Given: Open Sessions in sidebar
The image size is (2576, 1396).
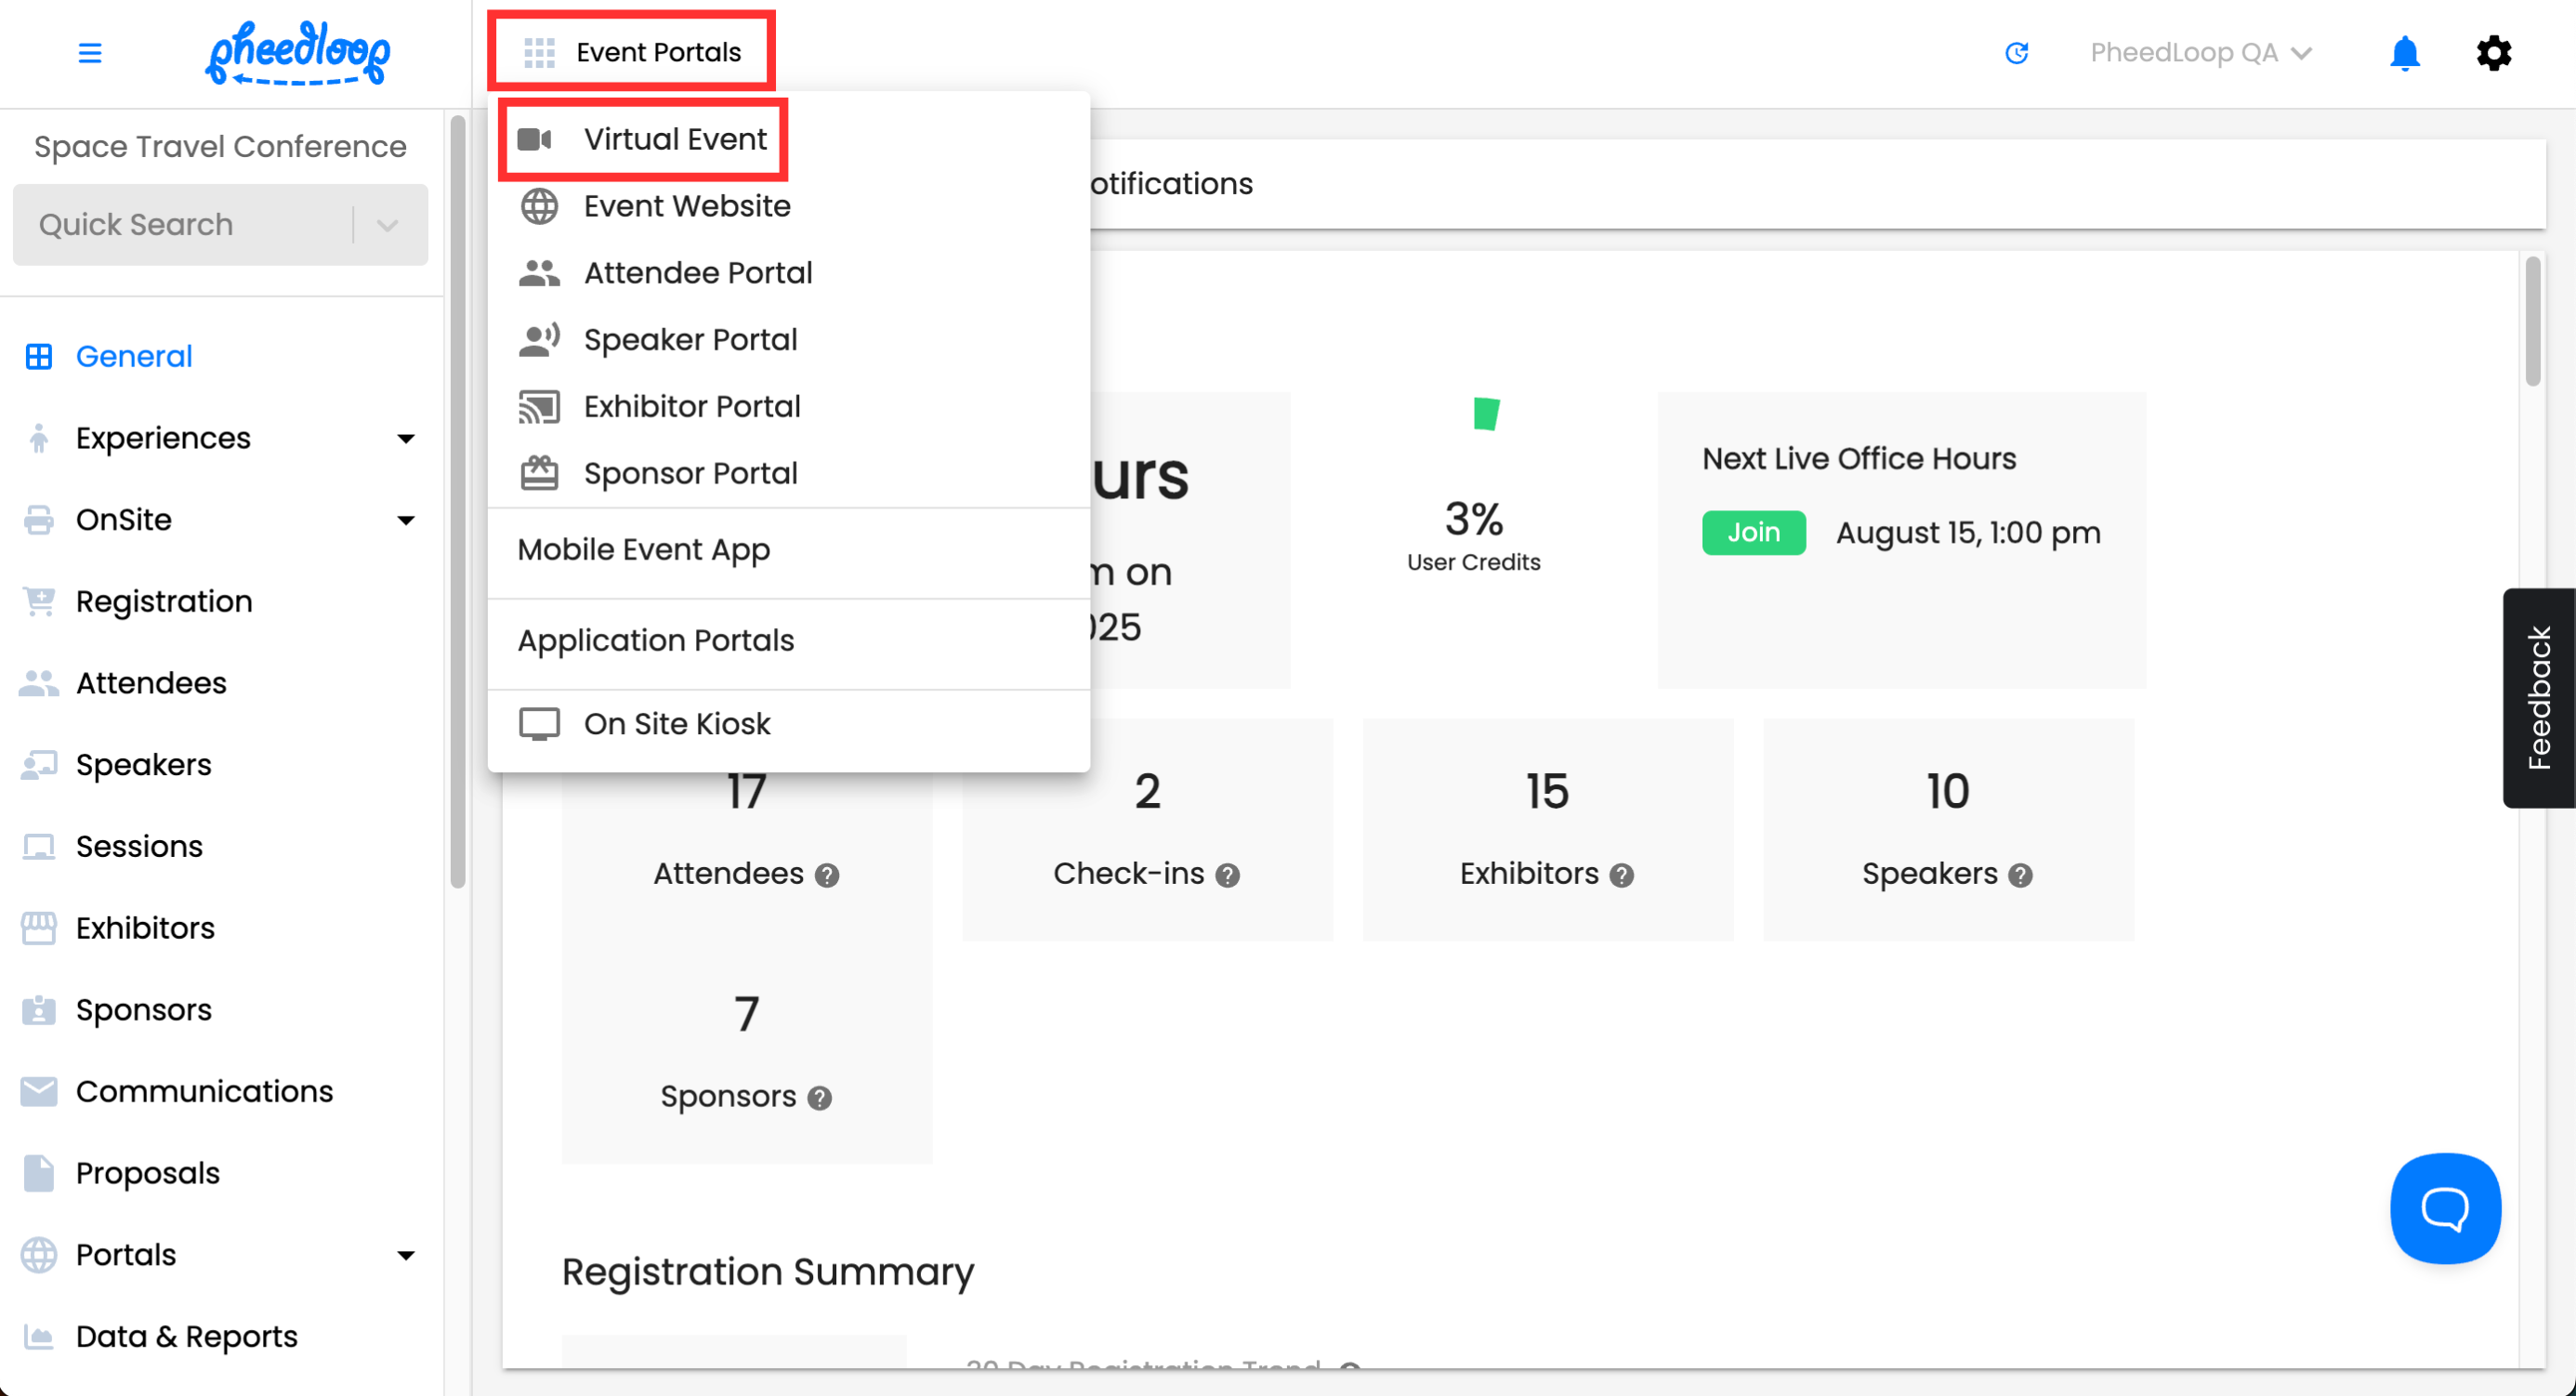Looking at the screenshot, I should pos(139,847).
